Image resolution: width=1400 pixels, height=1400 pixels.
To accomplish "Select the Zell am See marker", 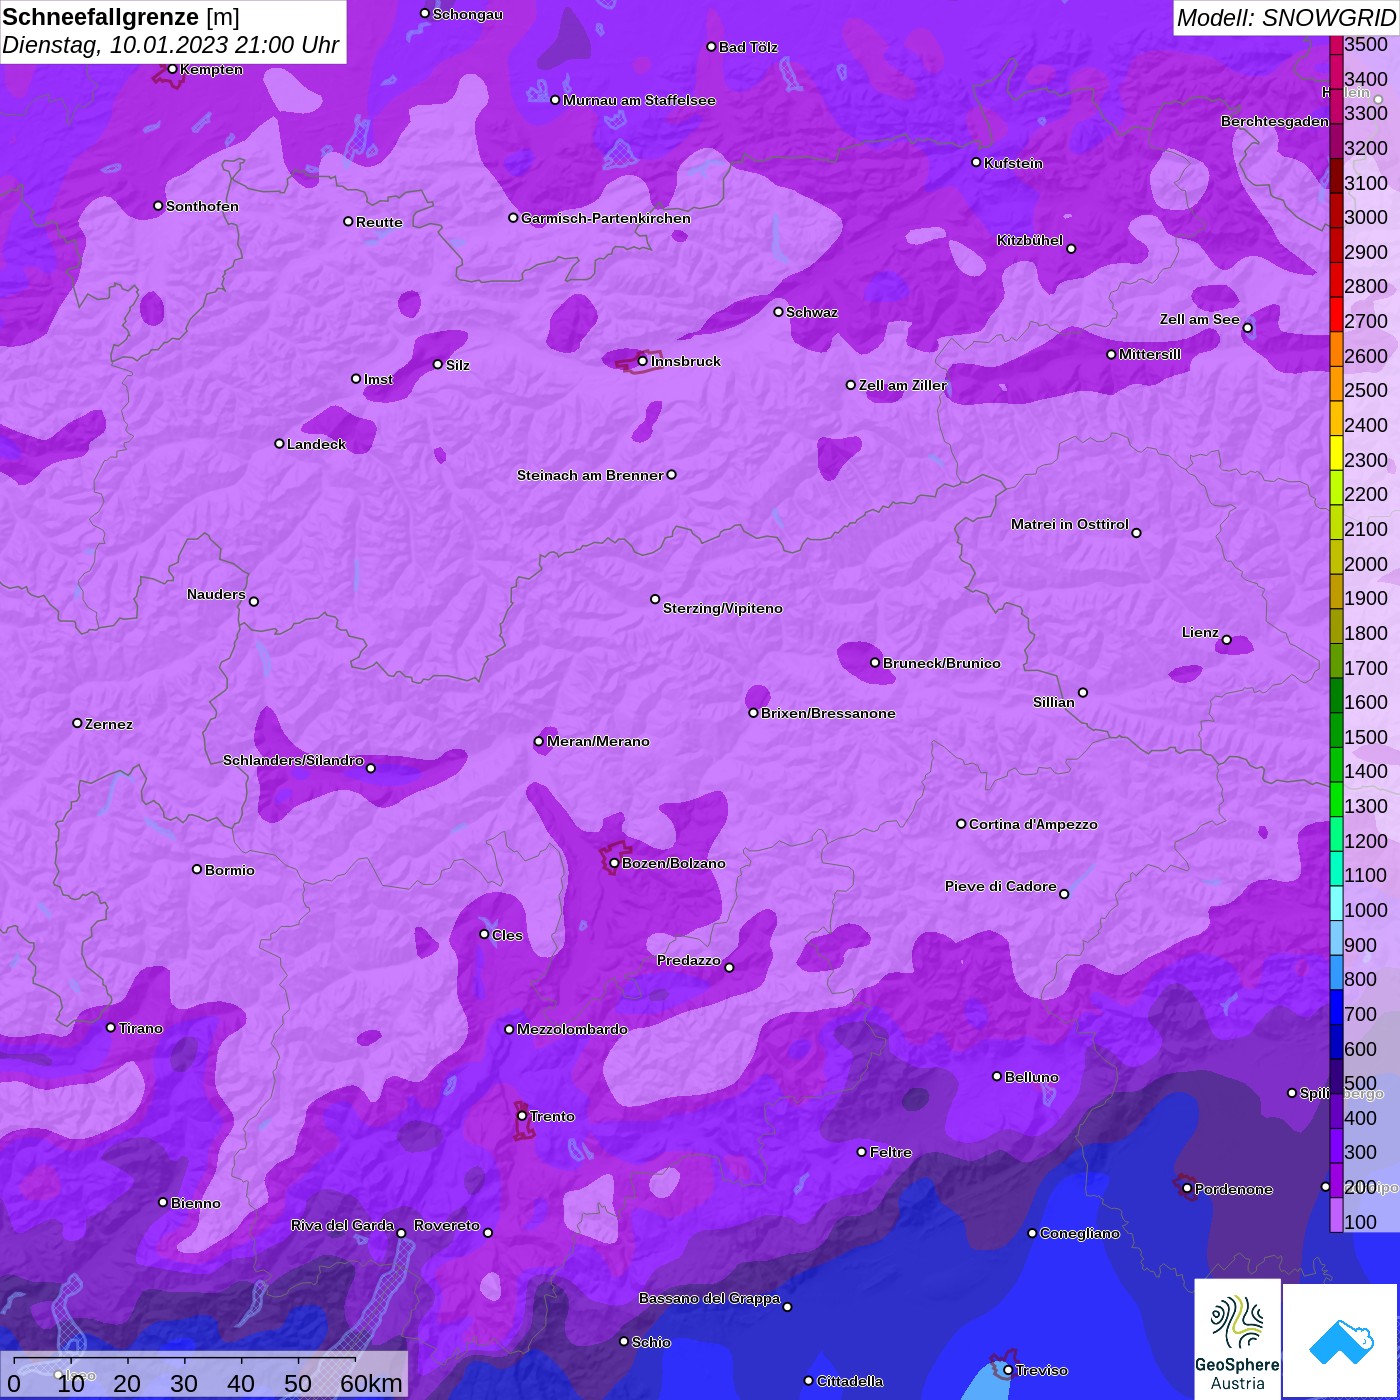I will tap(1247, 328).
